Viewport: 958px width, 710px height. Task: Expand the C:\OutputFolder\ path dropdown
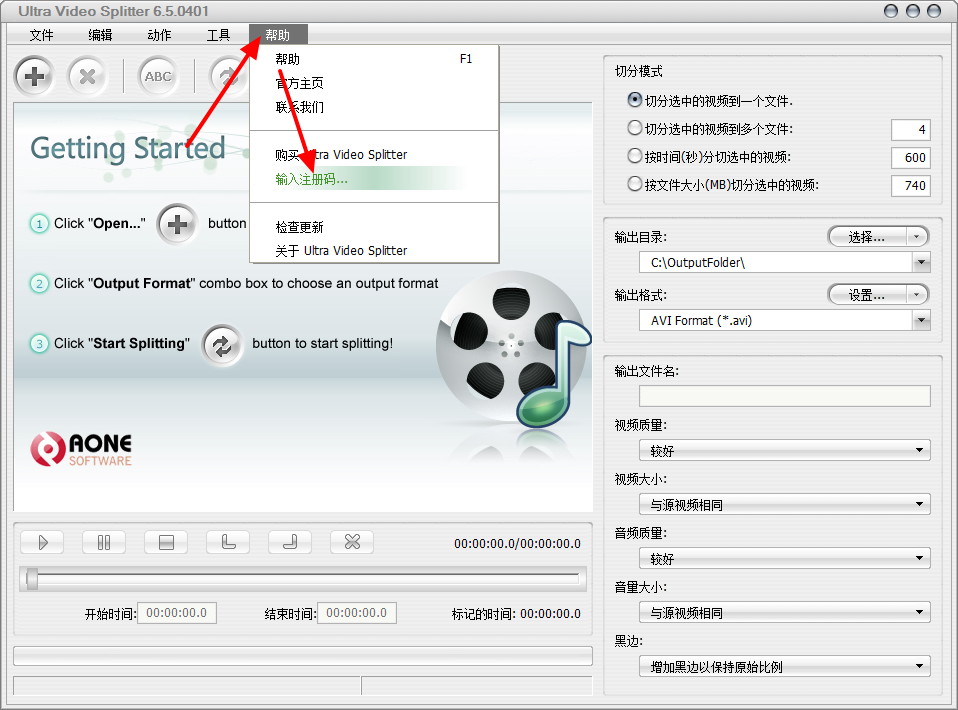pyautogui.click(x=921, y=263)
